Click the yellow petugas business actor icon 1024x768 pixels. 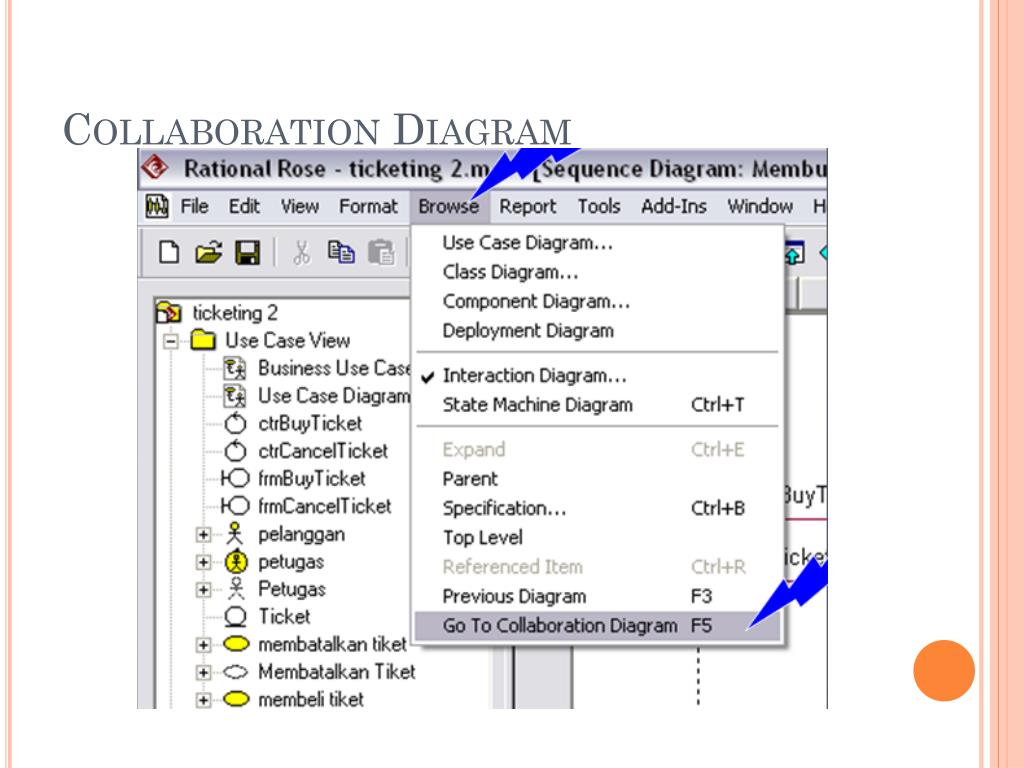click(236, 562)
